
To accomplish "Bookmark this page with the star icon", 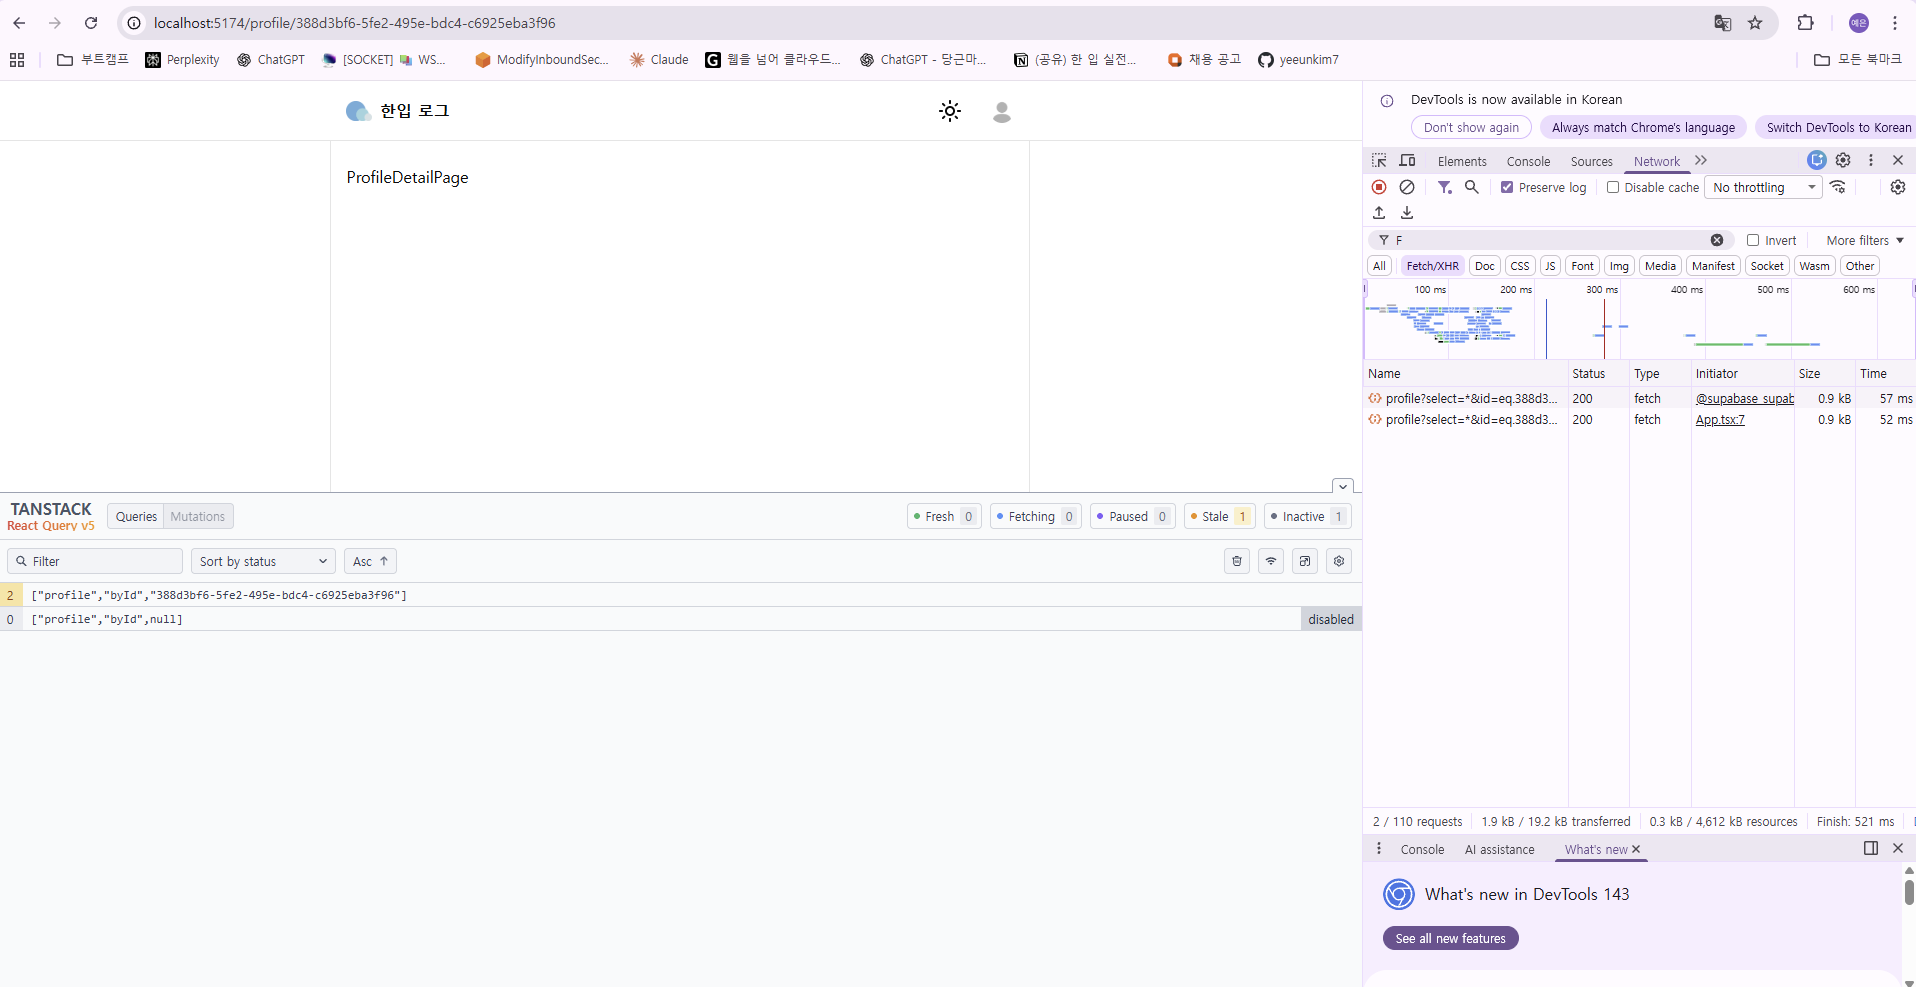I will 1755,23.
